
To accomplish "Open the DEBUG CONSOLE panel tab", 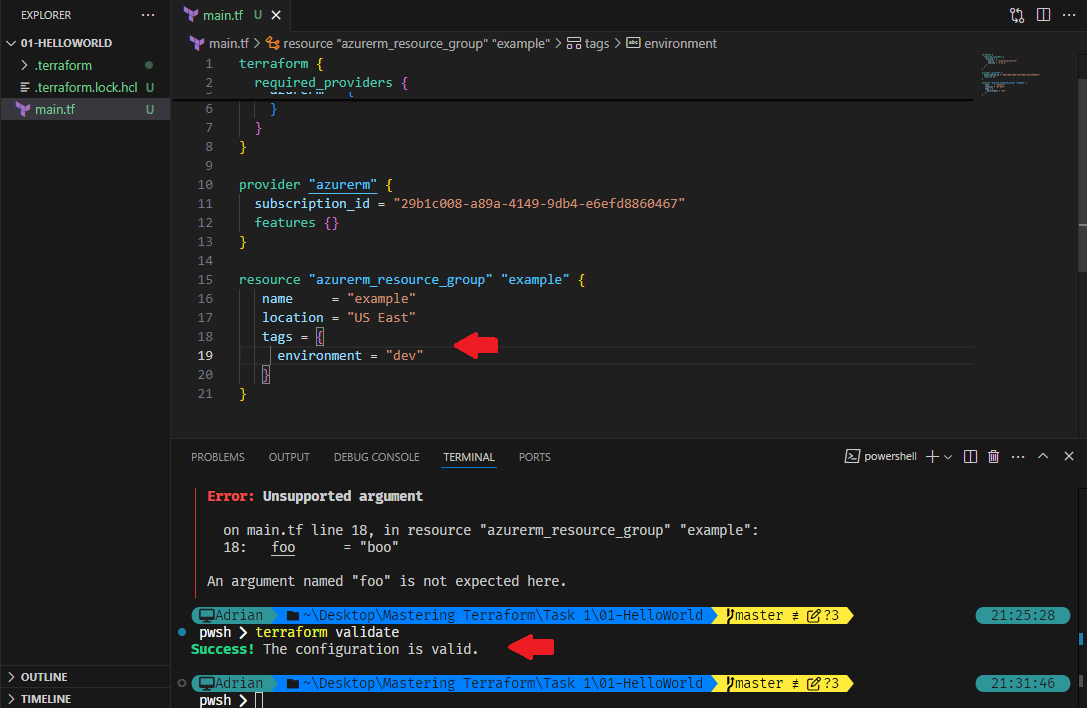I will [x=376, y=457].
